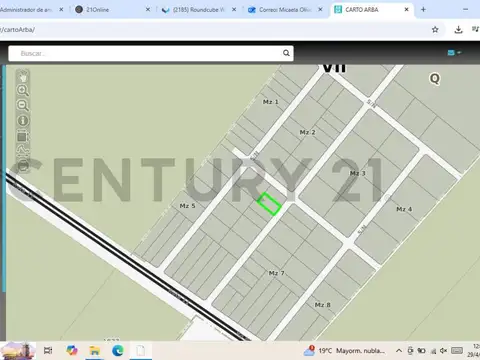Open File Explorer from taskbar
The width and height of the screenshot is (480, 360).
coord(95,350)
